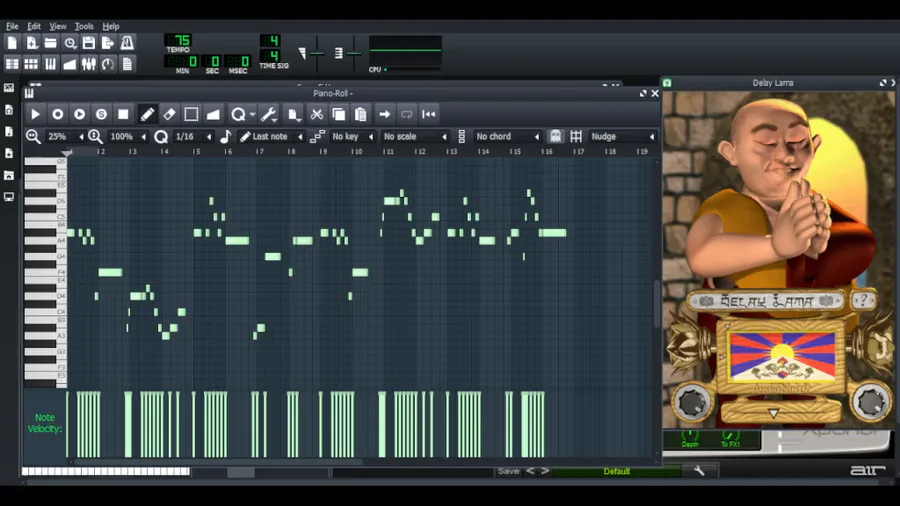This screenshot has height=506, width=900.
Task: Open the recently opened projects icon
Action: click(x=70, y=43)
